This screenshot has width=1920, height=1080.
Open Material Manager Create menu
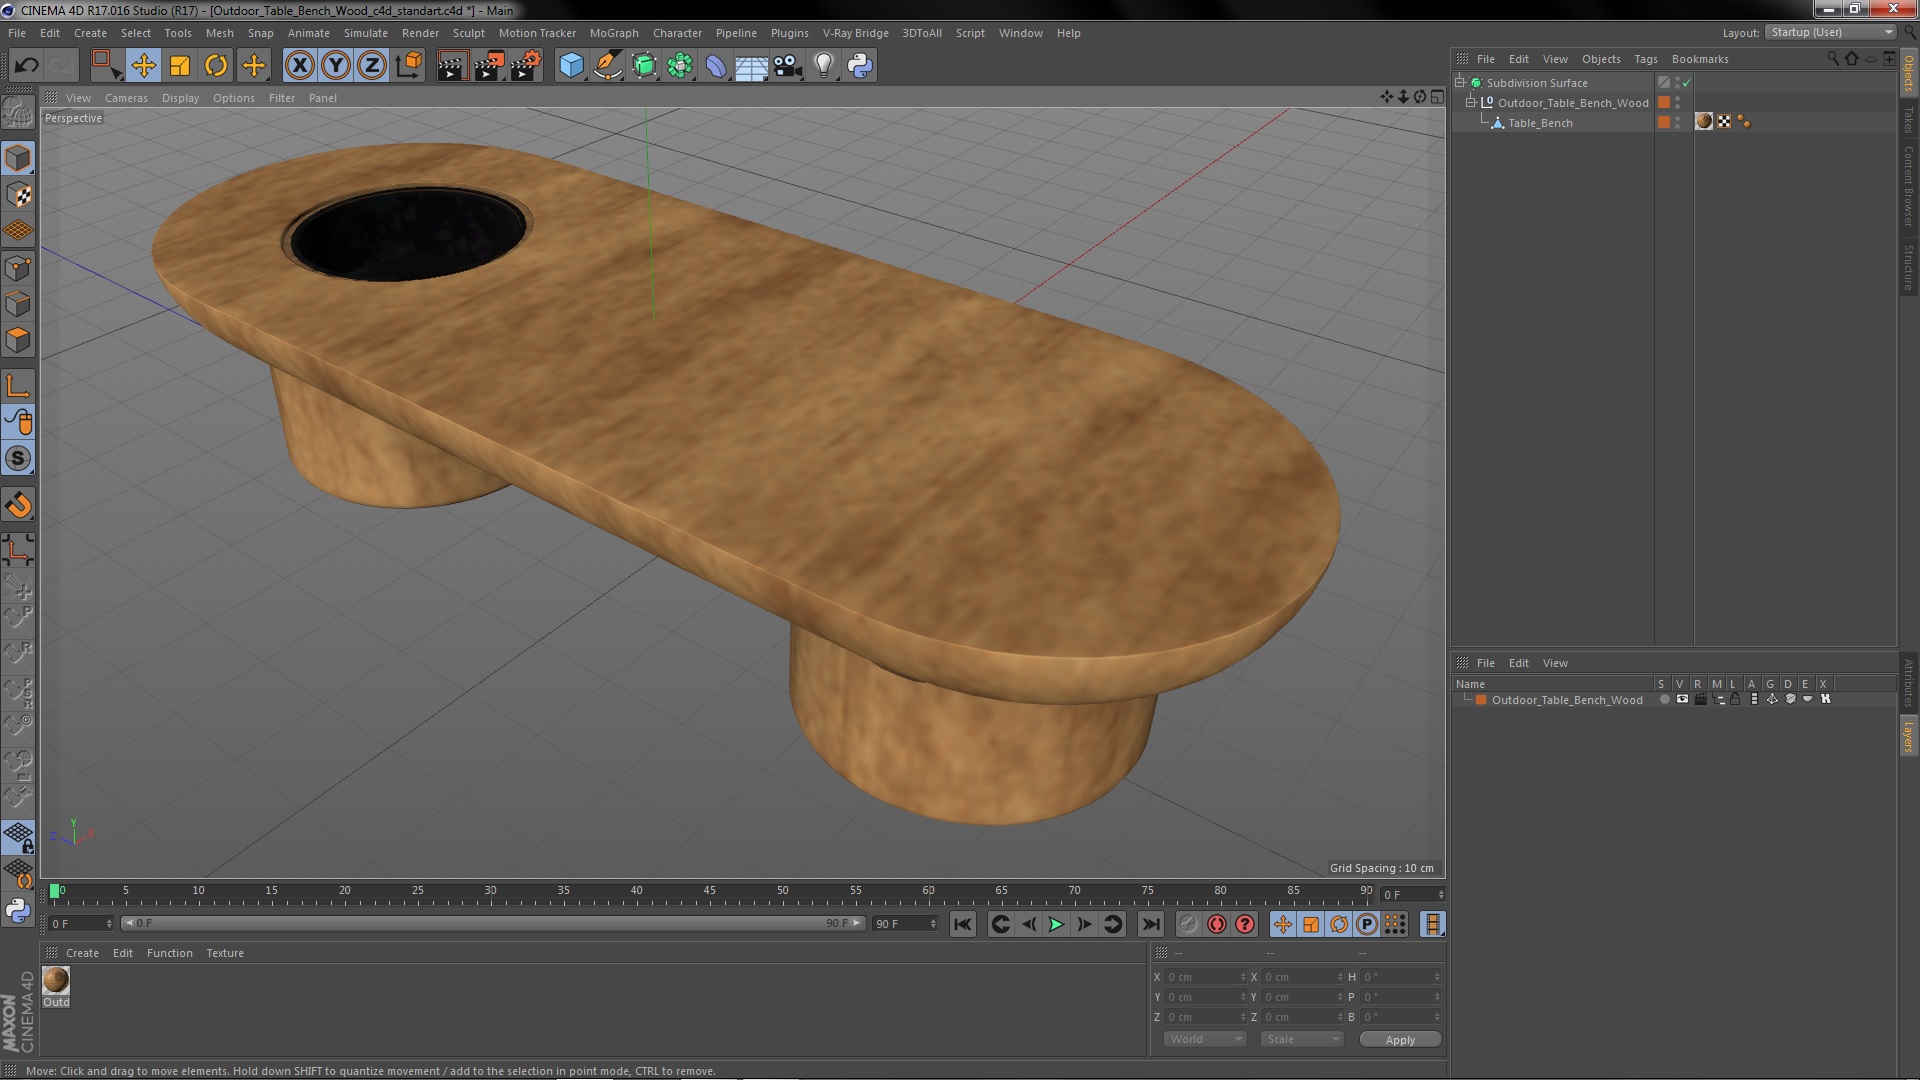(82, 953)
